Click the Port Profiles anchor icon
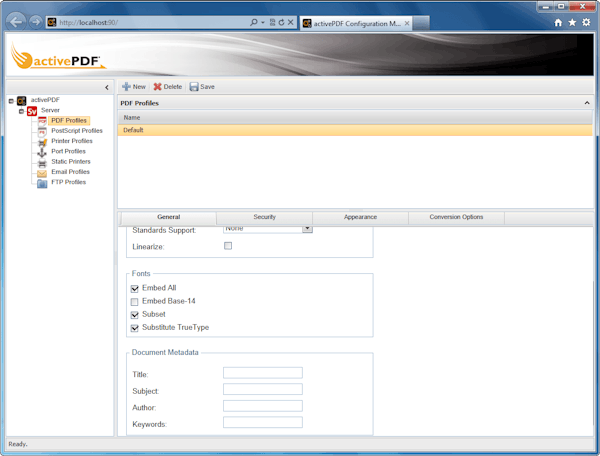Screen dimensions: 600x456 [x=42, y=152]
